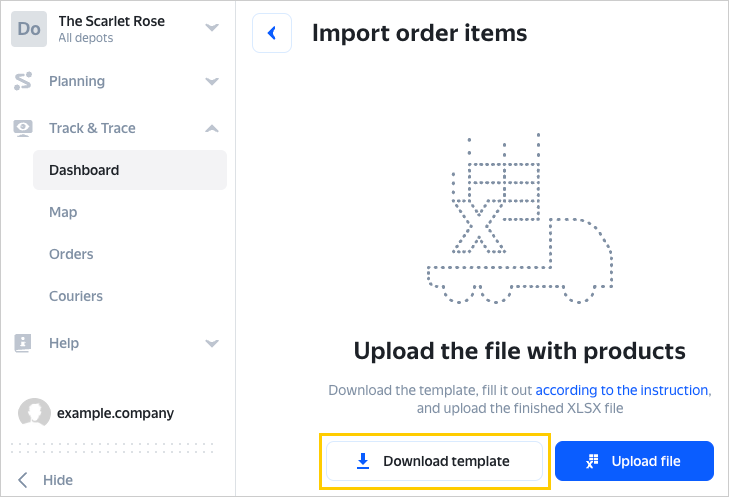Expand the Planning section chevron
This screenshot has height=497, width=729.
[212, 81]
